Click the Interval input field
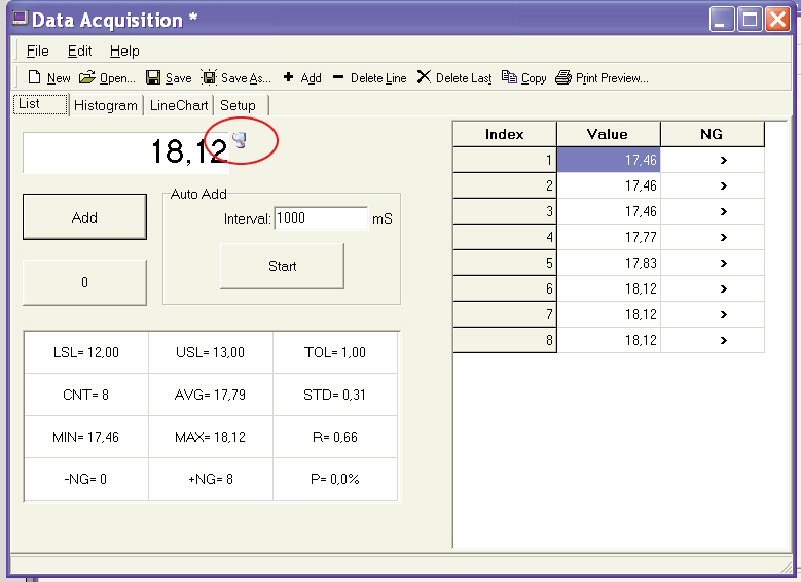The image size is (801, 582). (320, 218)
